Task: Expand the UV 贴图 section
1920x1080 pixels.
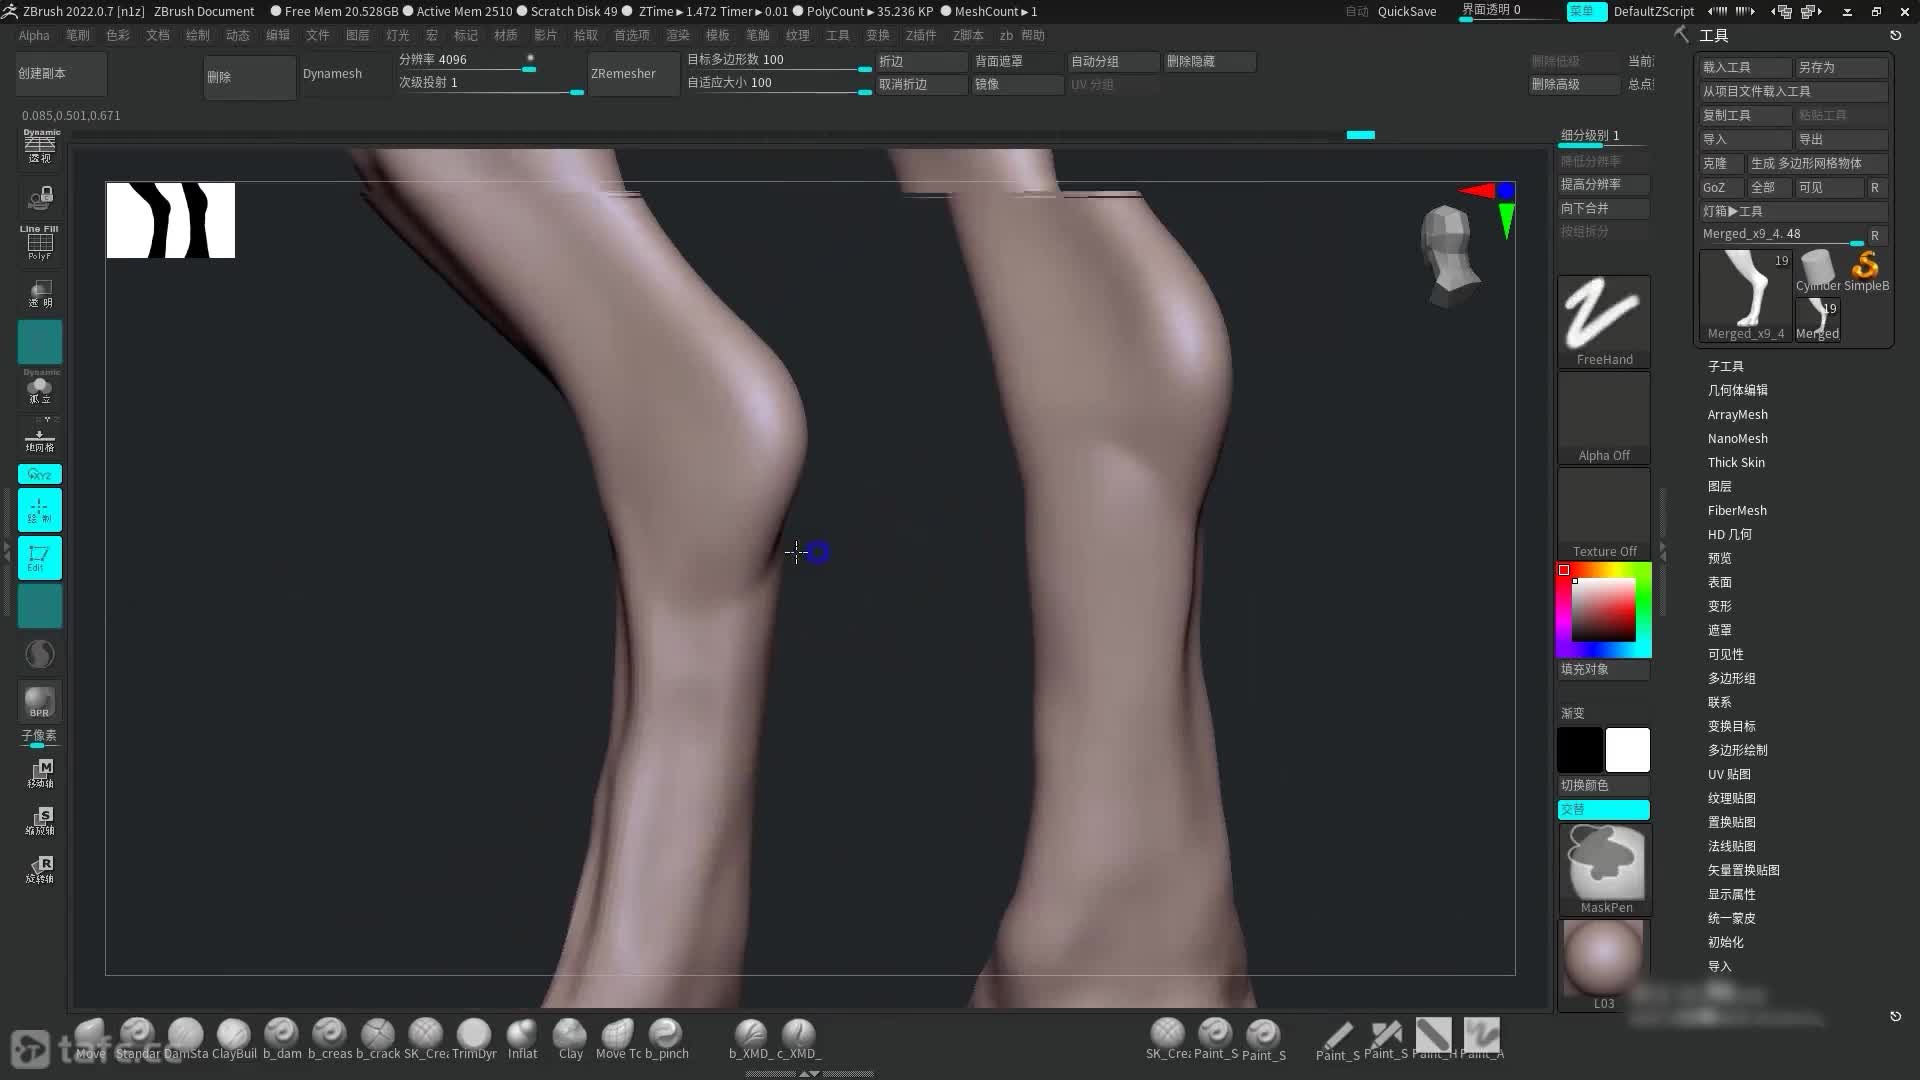Action: 1729,774
